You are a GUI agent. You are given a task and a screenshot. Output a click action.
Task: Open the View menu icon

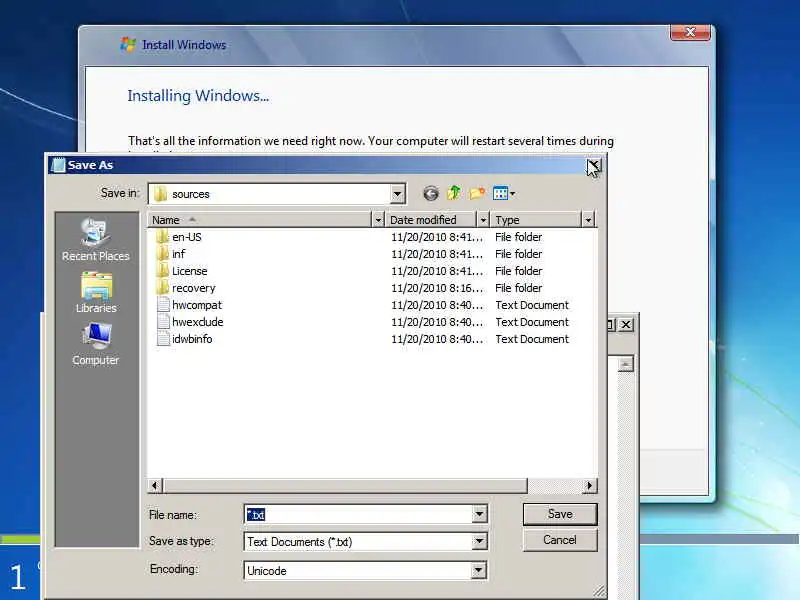tap(504, 193)
